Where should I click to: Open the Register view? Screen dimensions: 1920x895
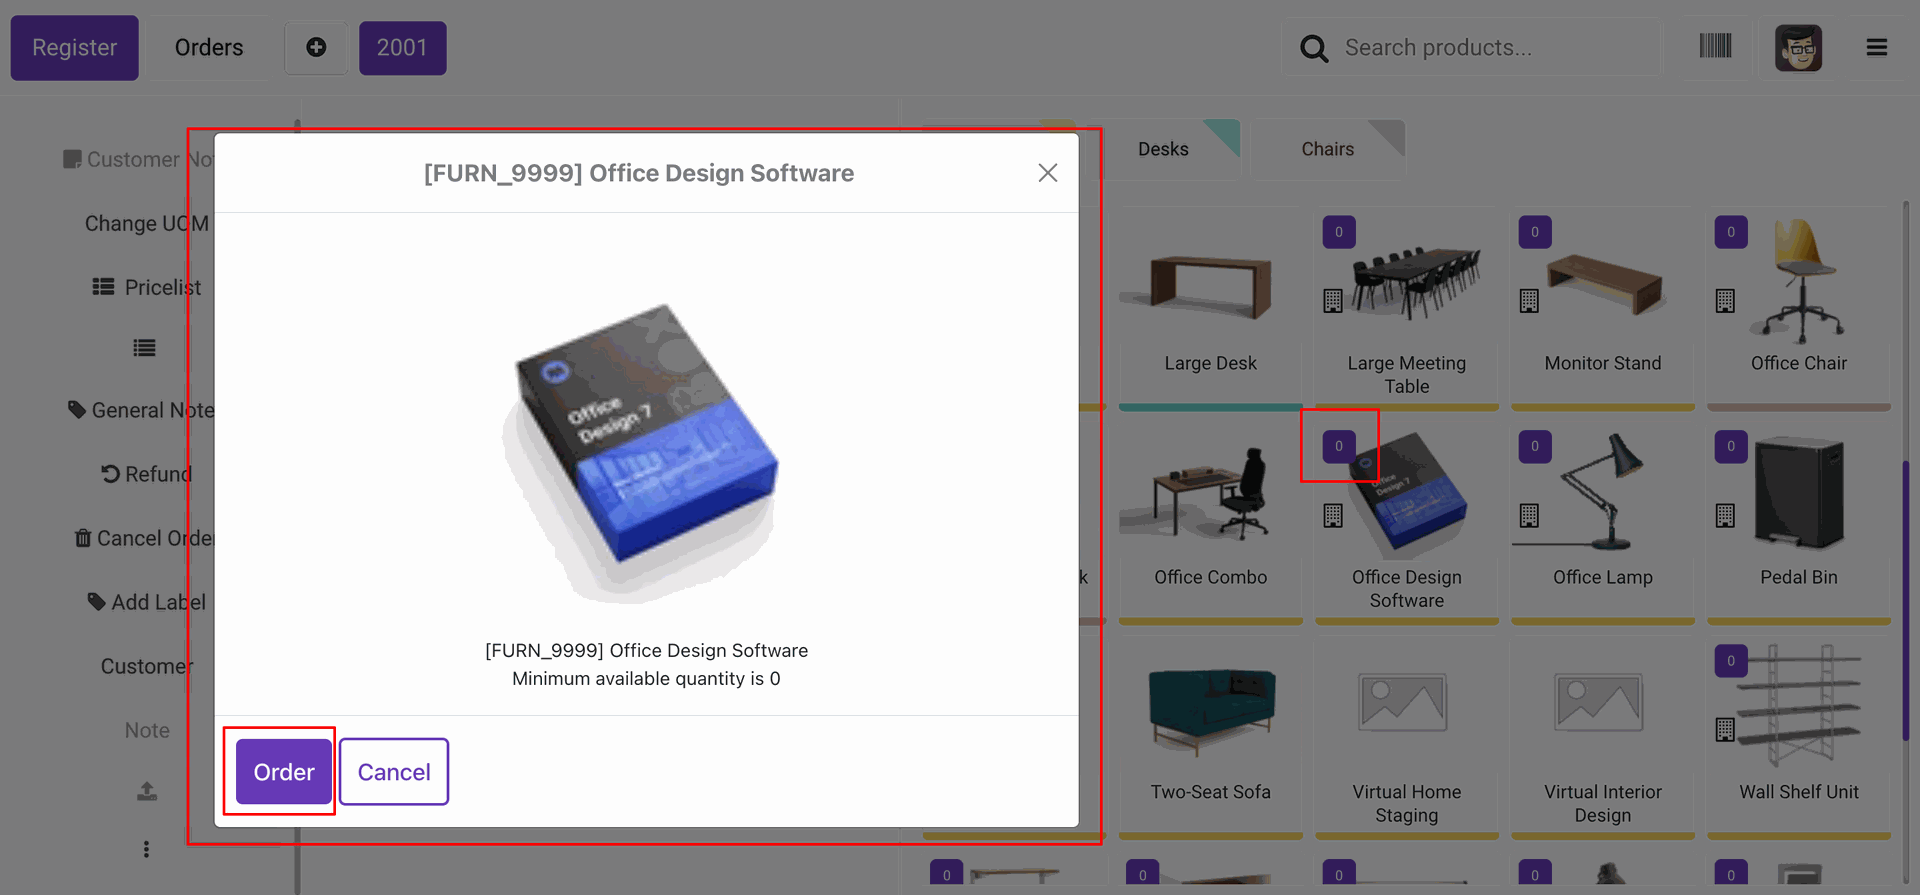[75, 48]
